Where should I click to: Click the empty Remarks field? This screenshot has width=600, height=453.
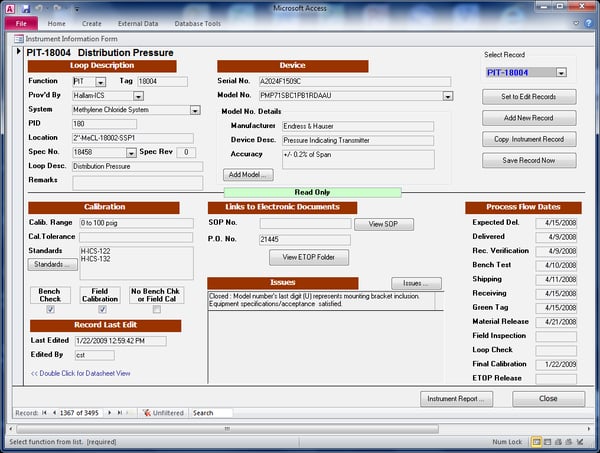(137, 183)
